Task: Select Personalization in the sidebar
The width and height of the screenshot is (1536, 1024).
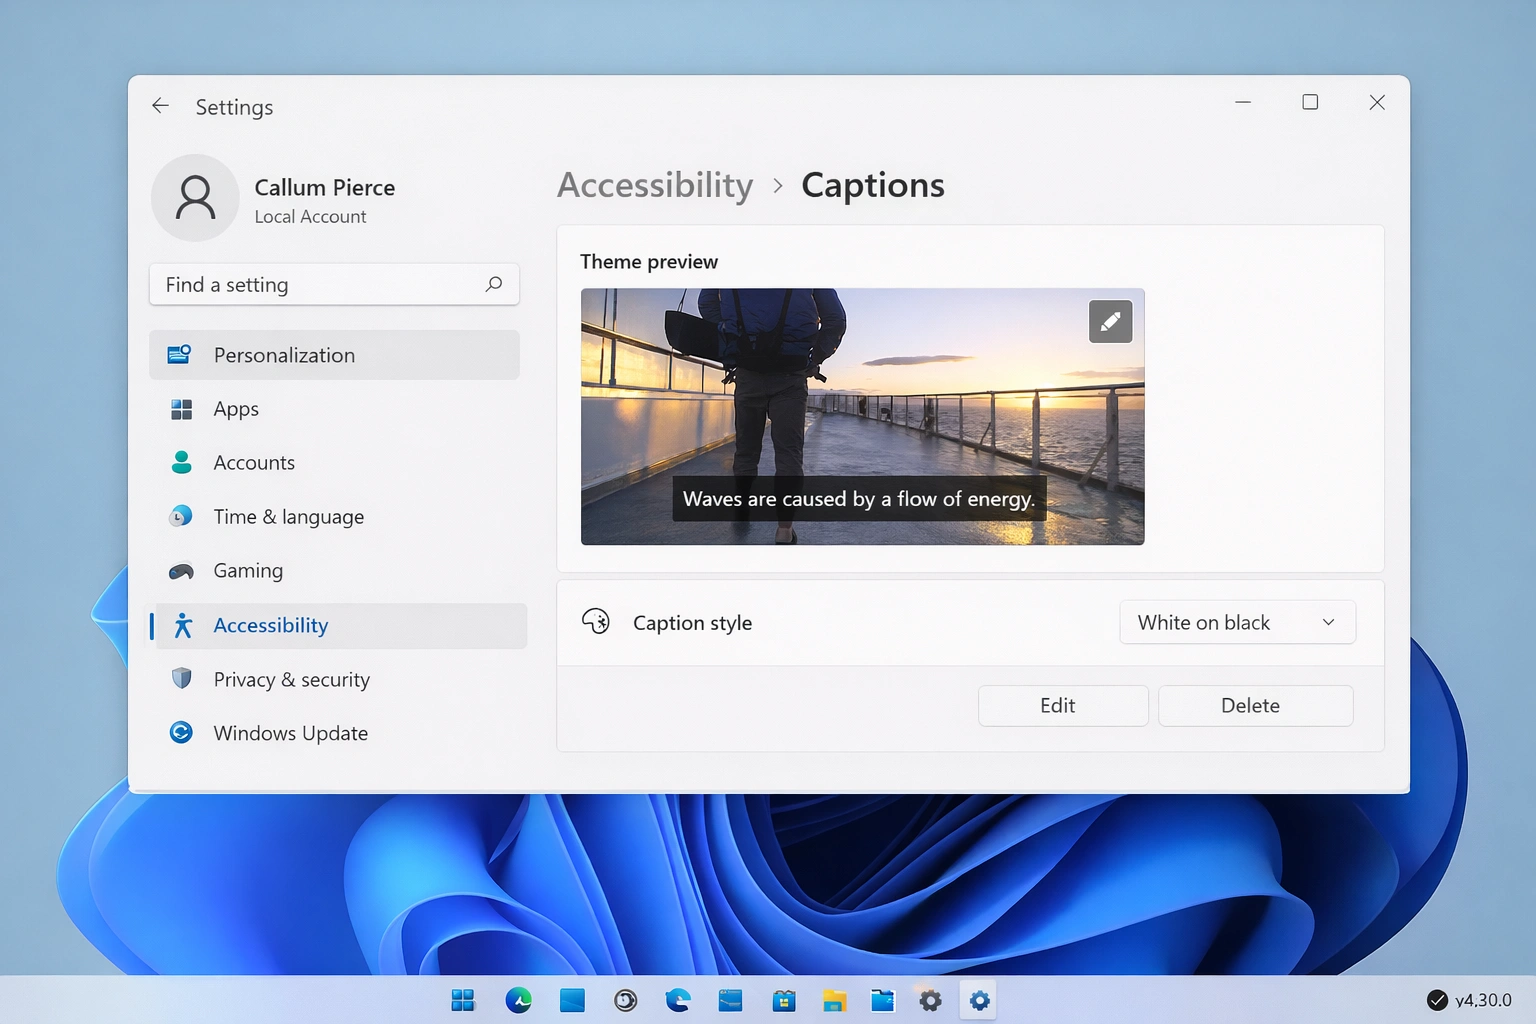Action: pos(283,355)
